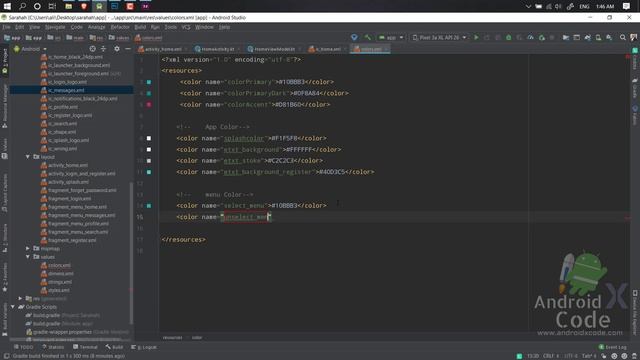Click Cortana circle icon on taskbar
The width and height of the screenshot is (640, 360).
click(37, 6)
